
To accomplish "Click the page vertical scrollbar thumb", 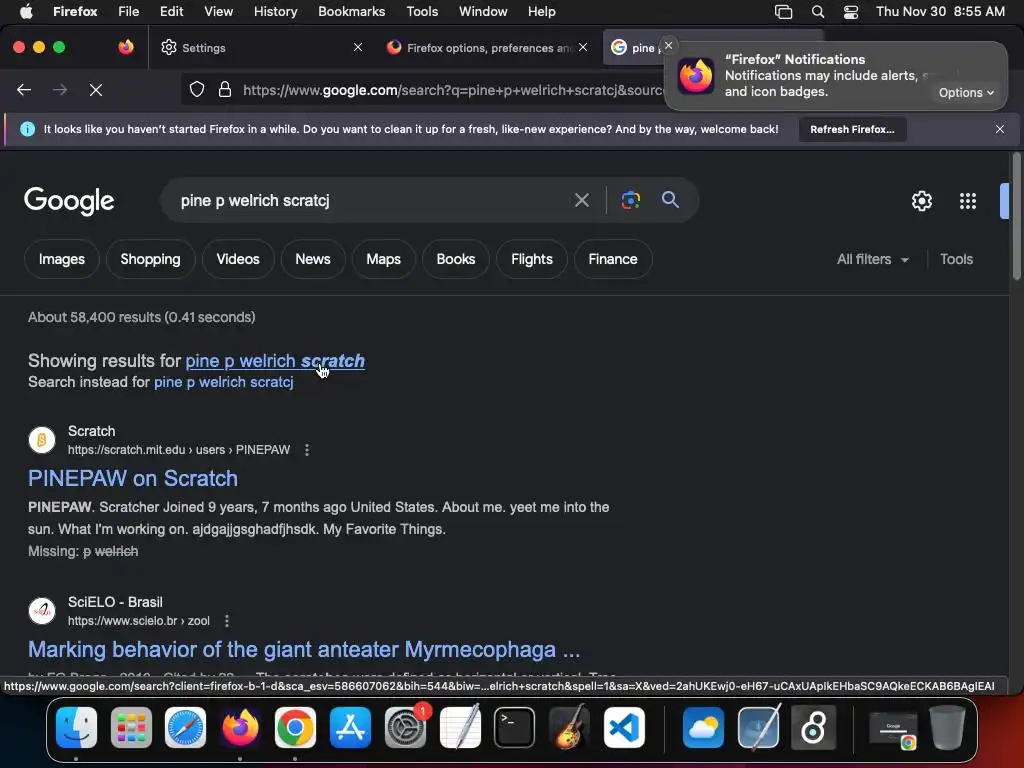I will point(1016,217).
